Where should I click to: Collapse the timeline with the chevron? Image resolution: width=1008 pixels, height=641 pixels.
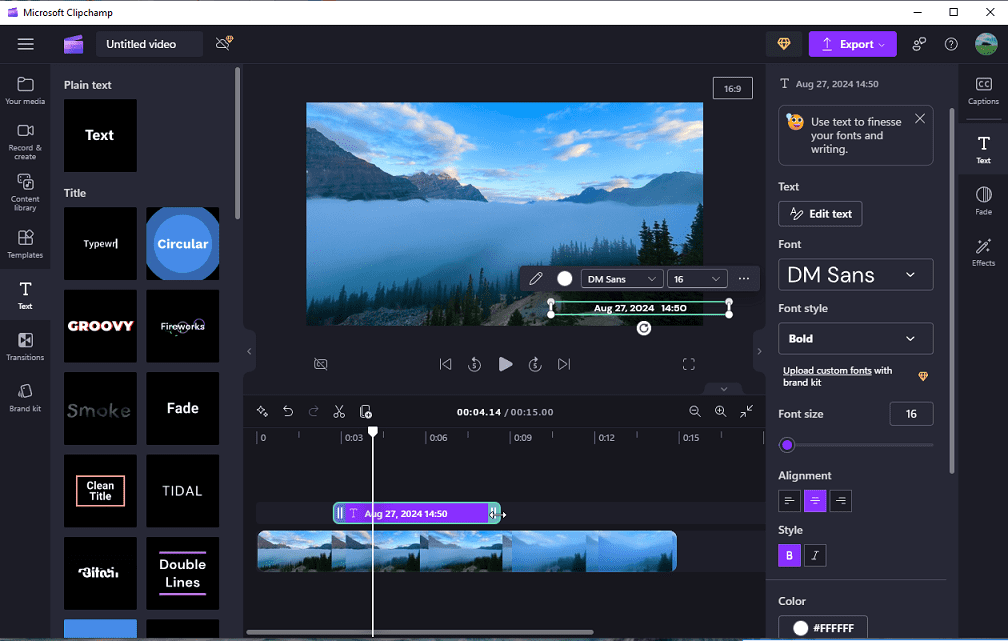(724, 389)
